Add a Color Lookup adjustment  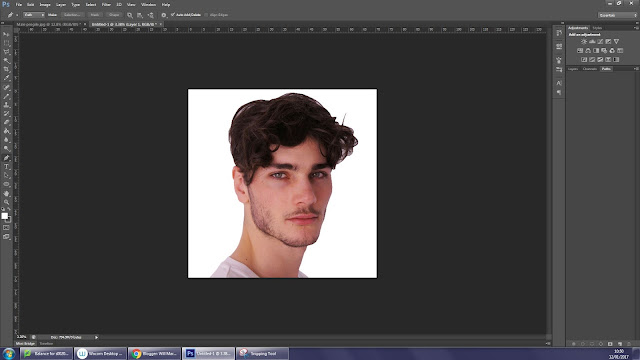pos(620,51)
